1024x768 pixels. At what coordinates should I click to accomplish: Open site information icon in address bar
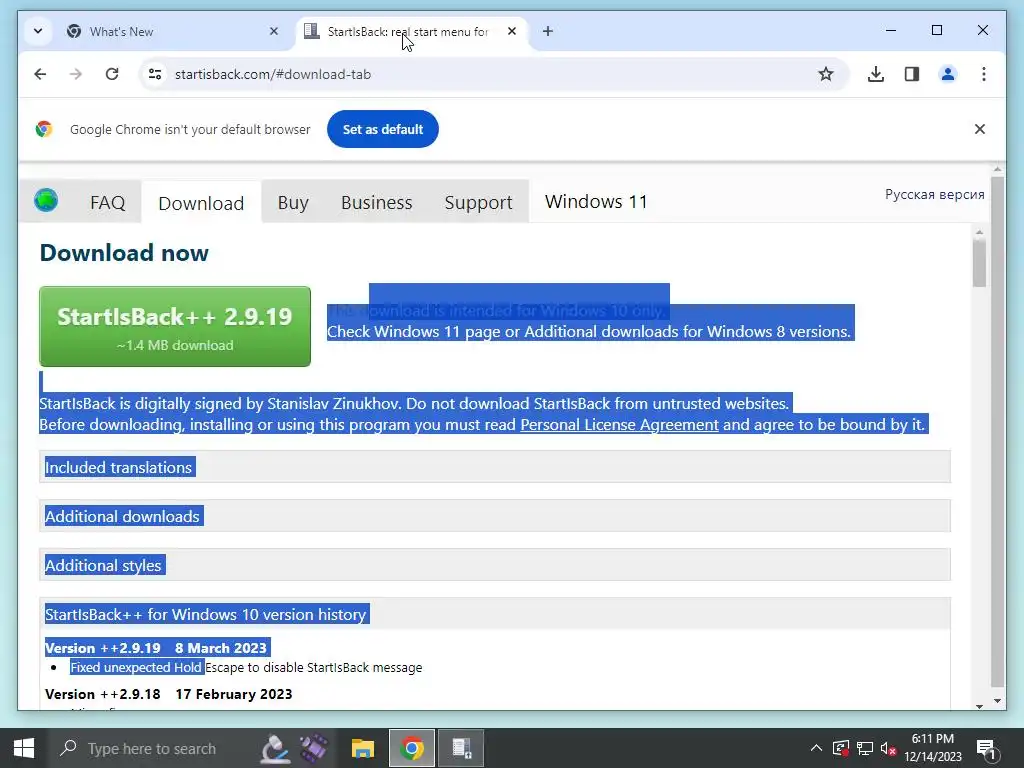(155, 74)
